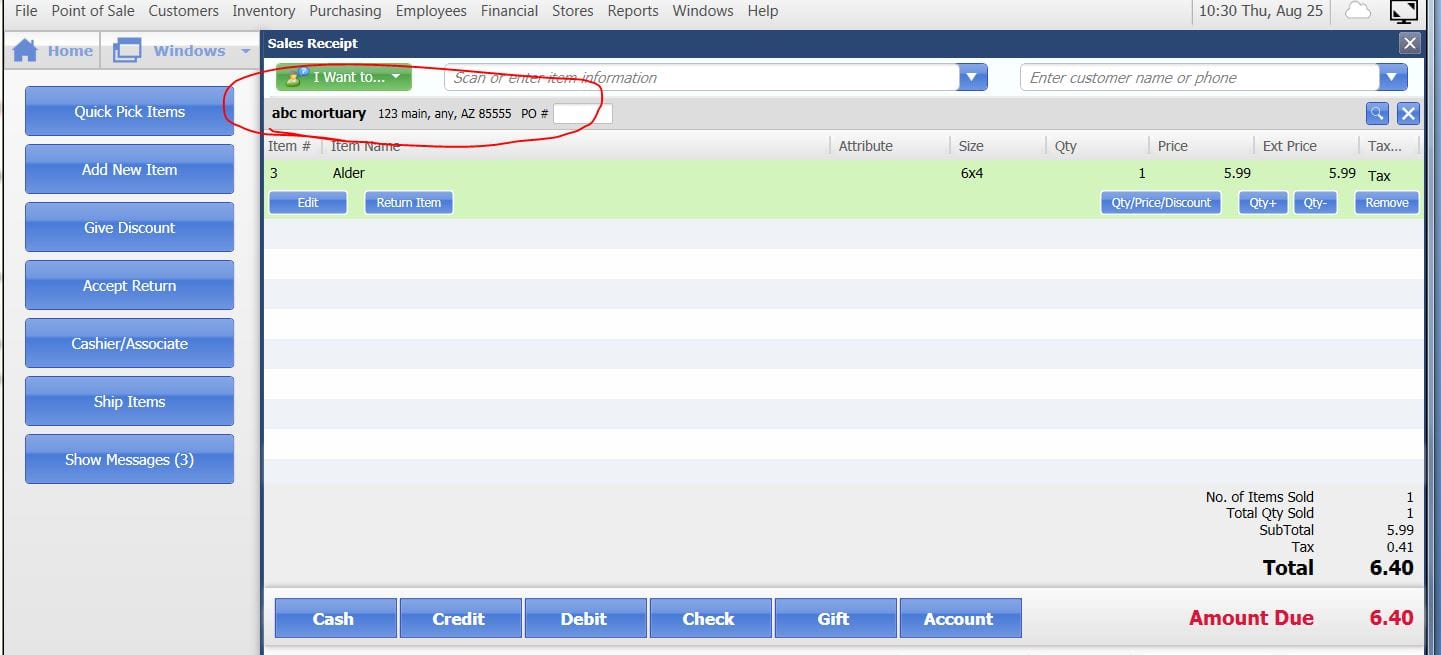Click the Cash payment button
The image size is (1441, 655).
(x=335, y=618)
